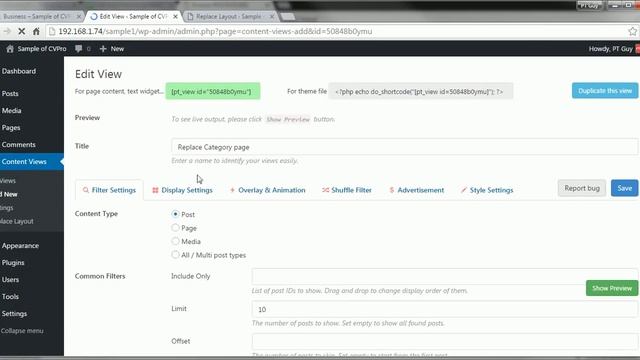Open Posts menu in sidebar
This screenshot has width=640, height=360.
pos(10,93)
